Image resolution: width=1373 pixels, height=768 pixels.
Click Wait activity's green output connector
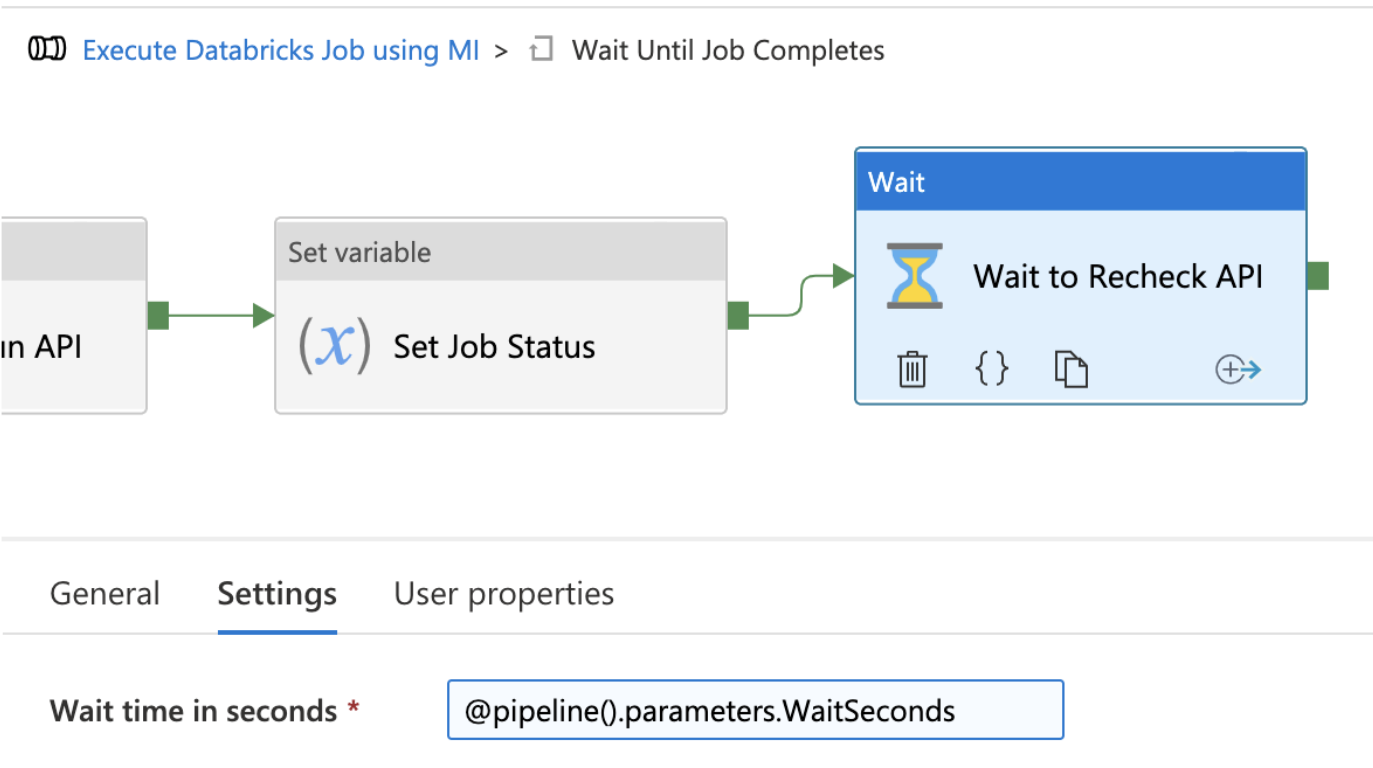click(1318, 276)
